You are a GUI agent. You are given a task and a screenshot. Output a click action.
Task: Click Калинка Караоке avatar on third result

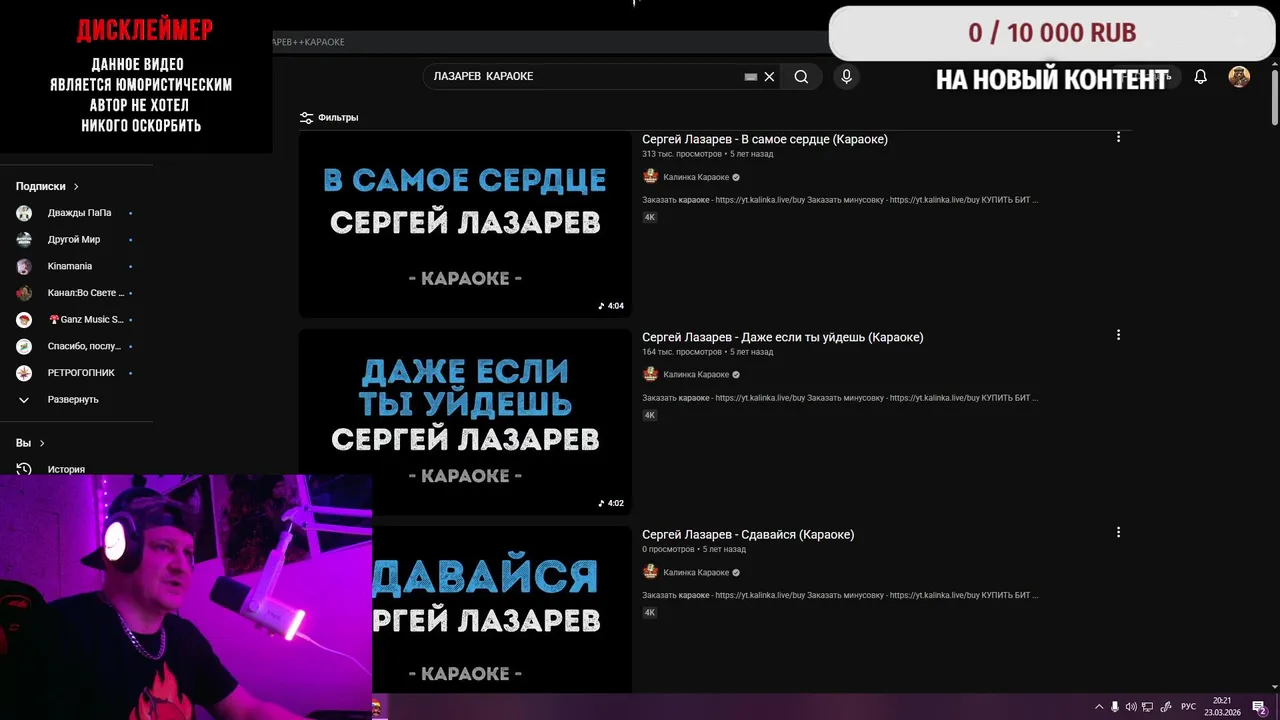point(650,572)
